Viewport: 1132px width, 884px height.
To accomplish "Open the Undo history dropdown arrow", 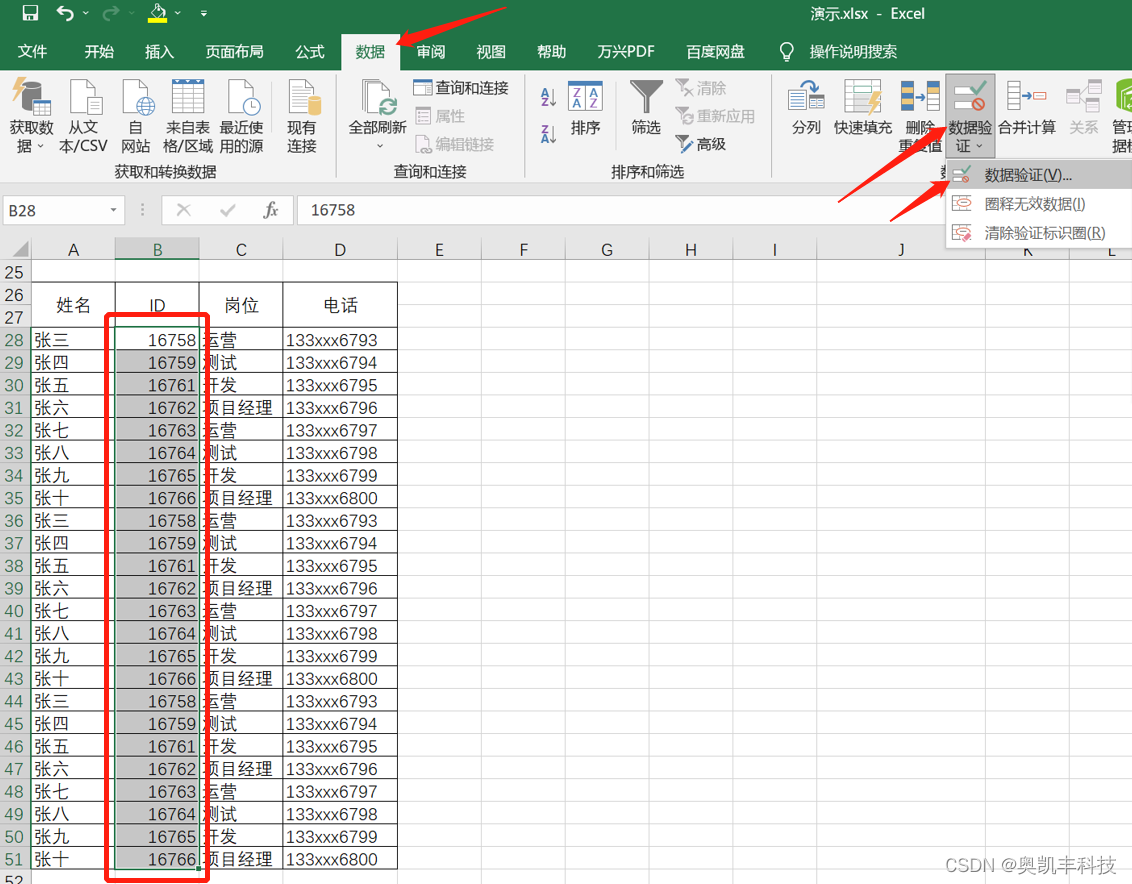I will pos(86,13).
